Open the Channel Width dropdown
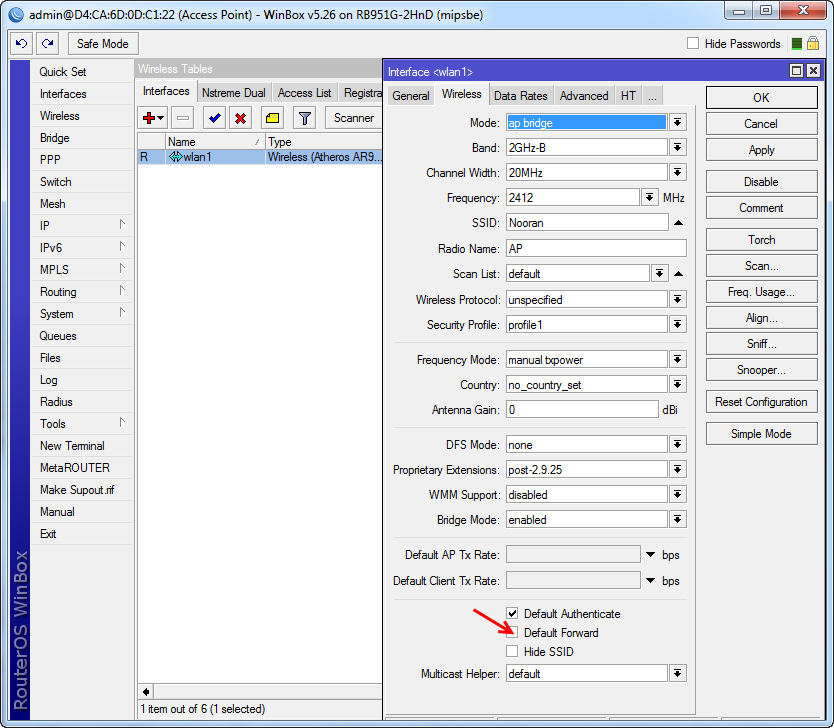834x728 pixels. [x=677, y=172]
